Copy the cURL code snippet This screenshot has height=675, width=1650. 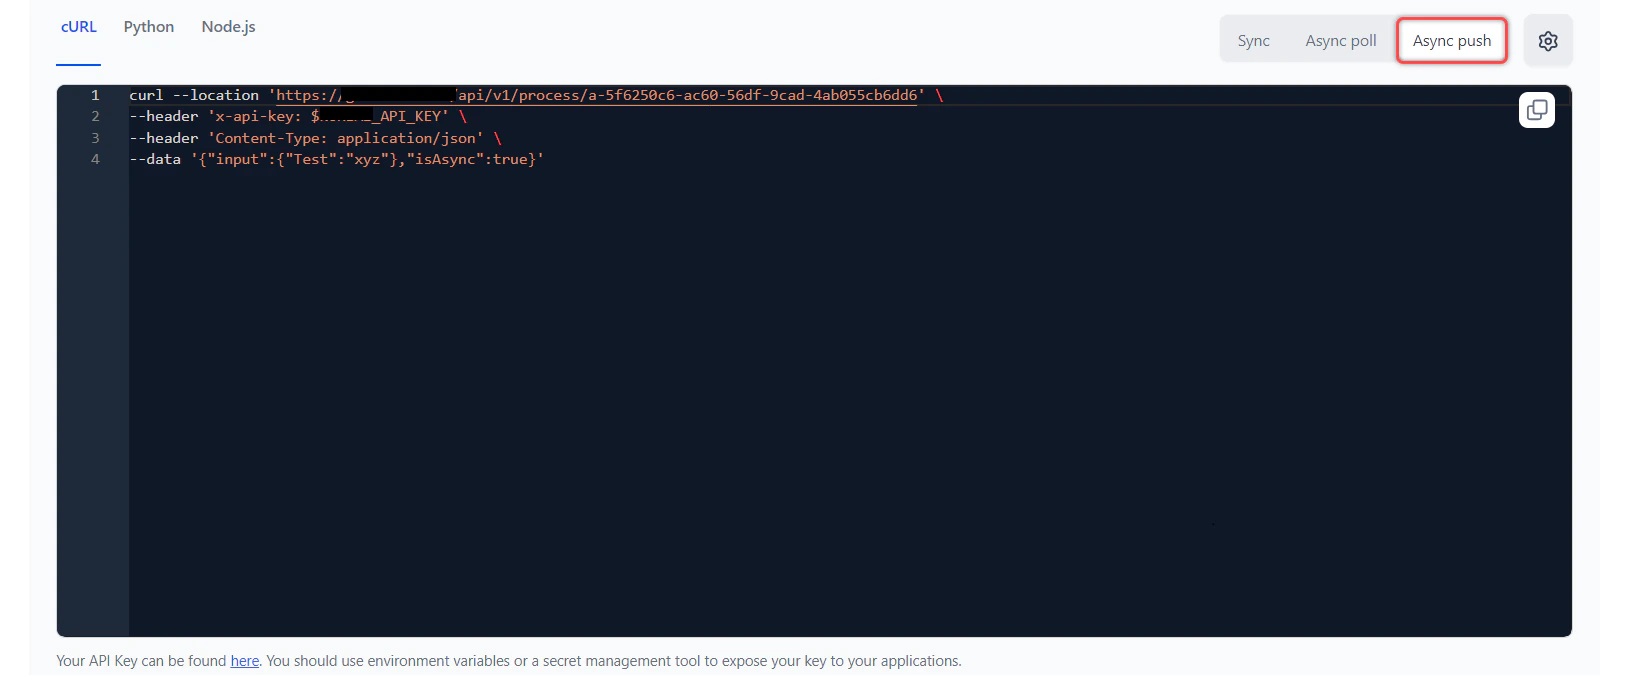pos(1537,110)
